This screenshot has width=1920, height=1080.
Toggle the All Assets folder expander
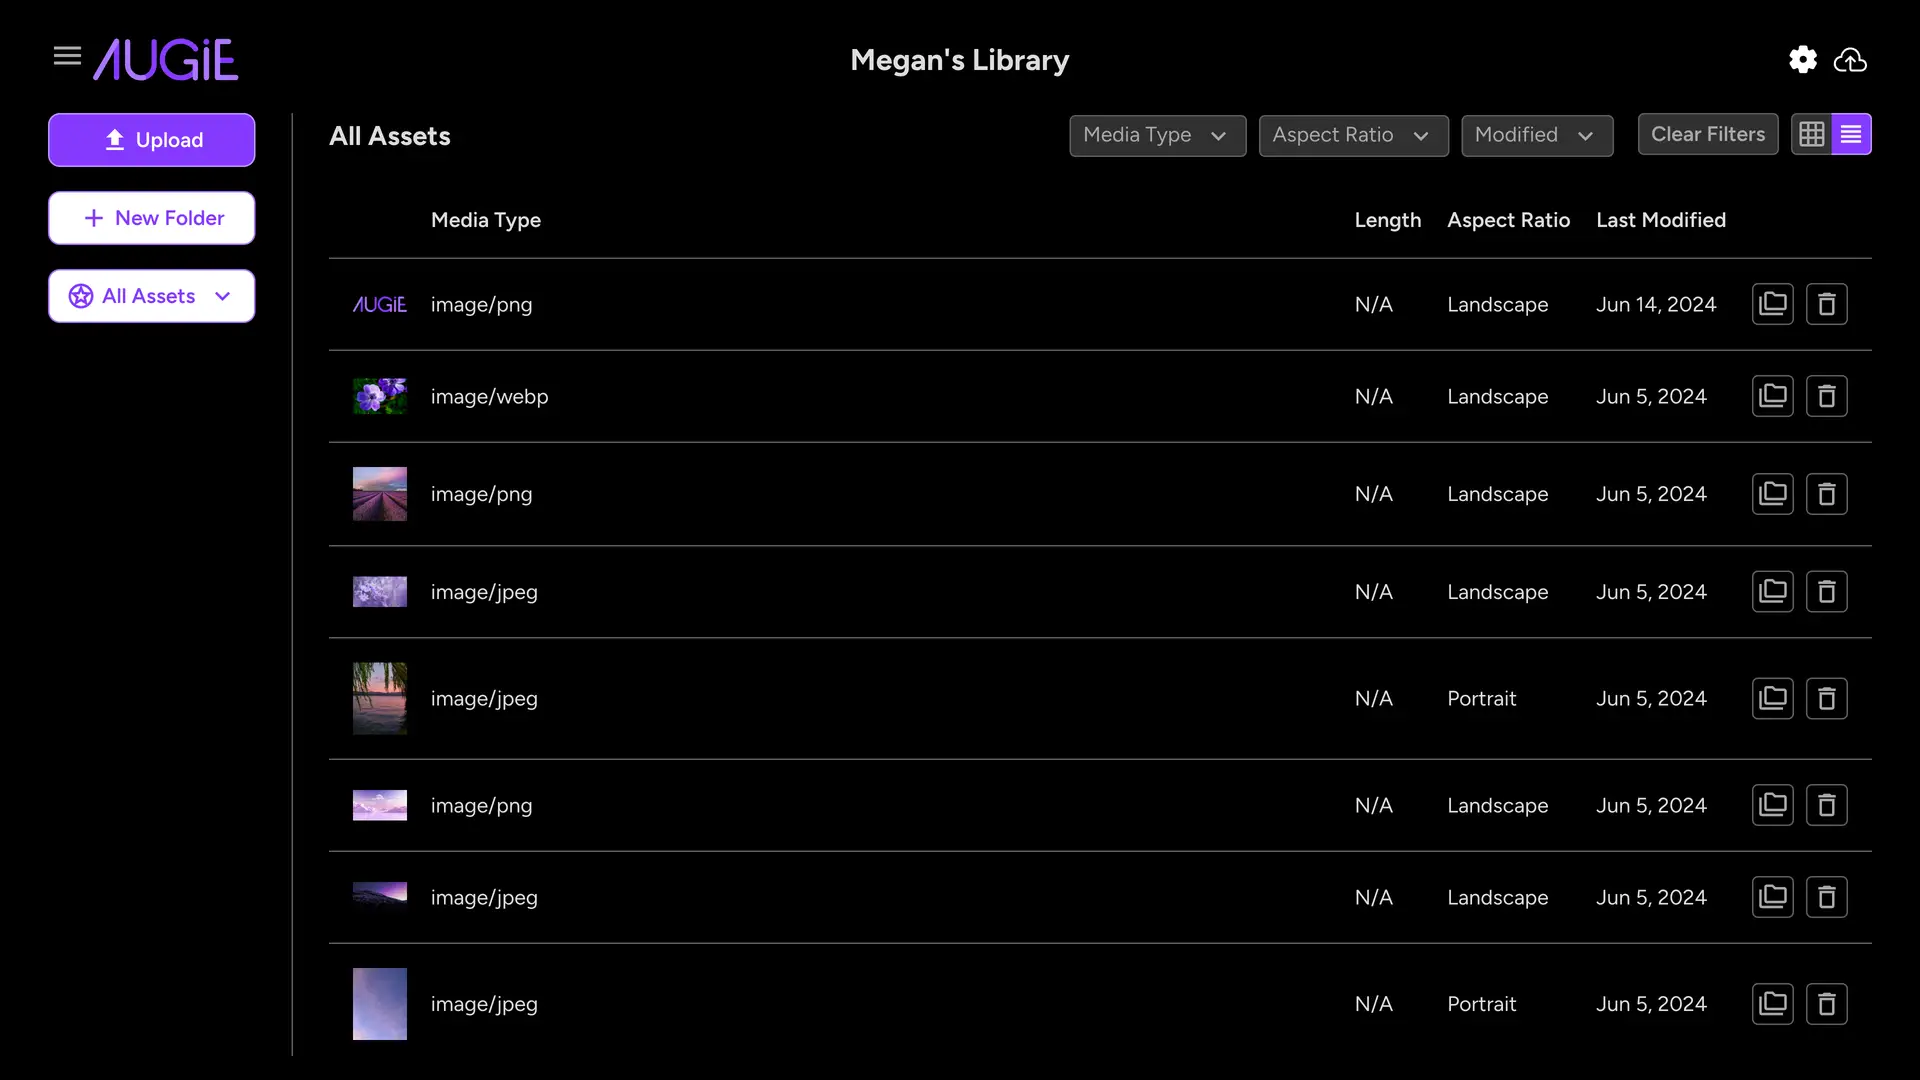222,295
